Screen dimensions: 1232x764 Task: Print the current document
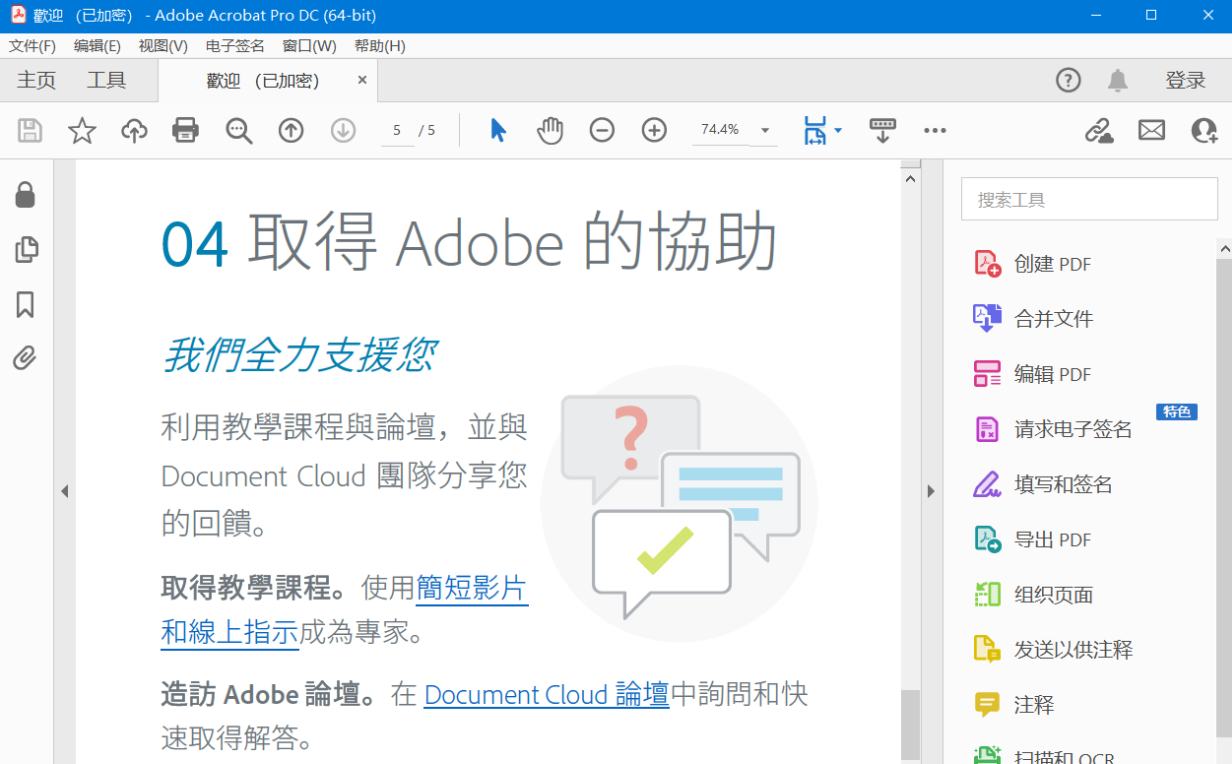point(185,130)
